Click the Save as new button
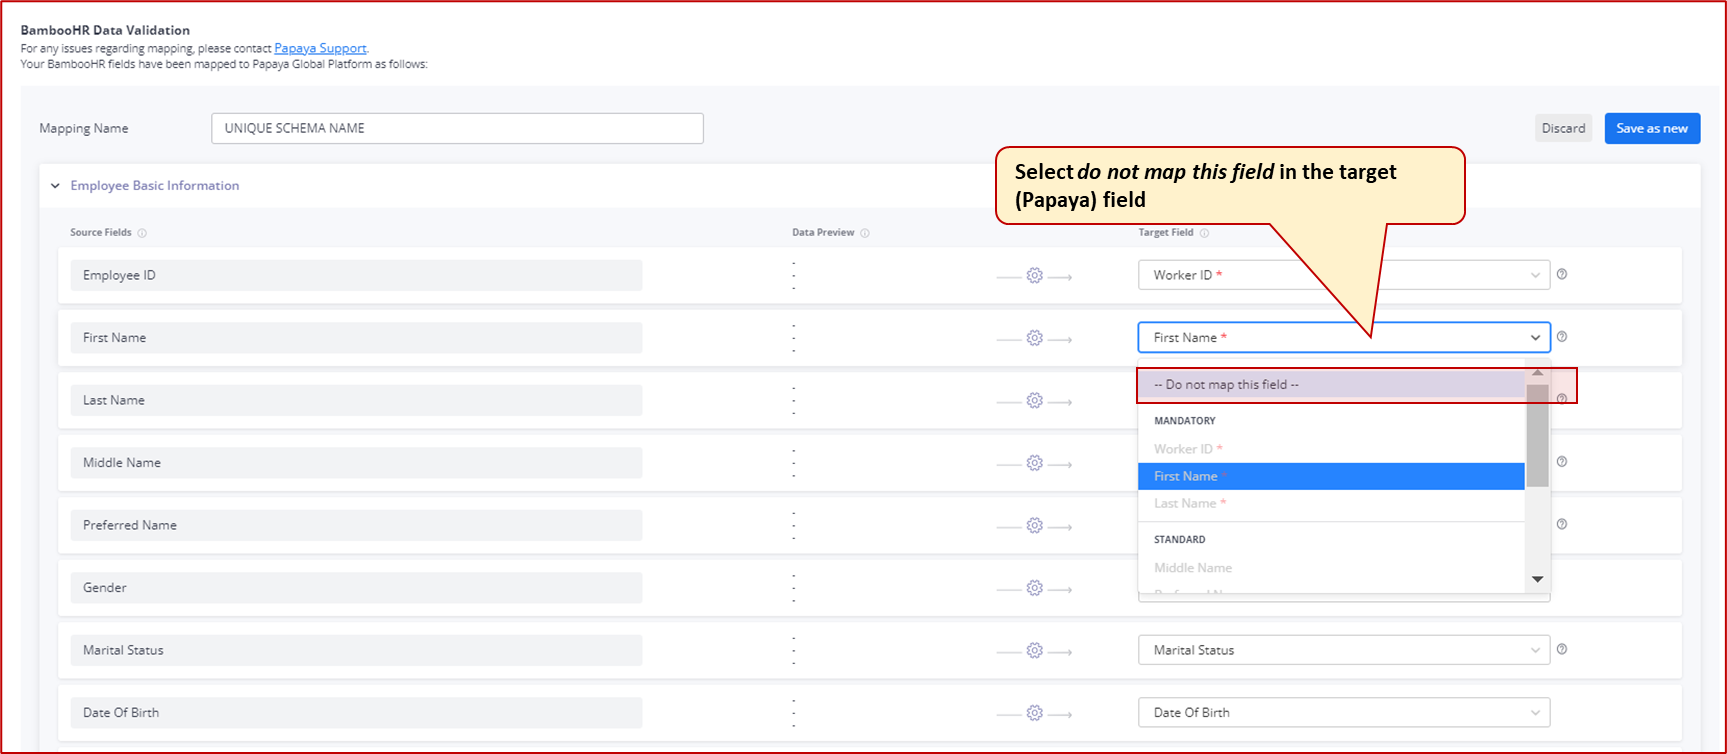1727x754 pixels. [1652, 128]
